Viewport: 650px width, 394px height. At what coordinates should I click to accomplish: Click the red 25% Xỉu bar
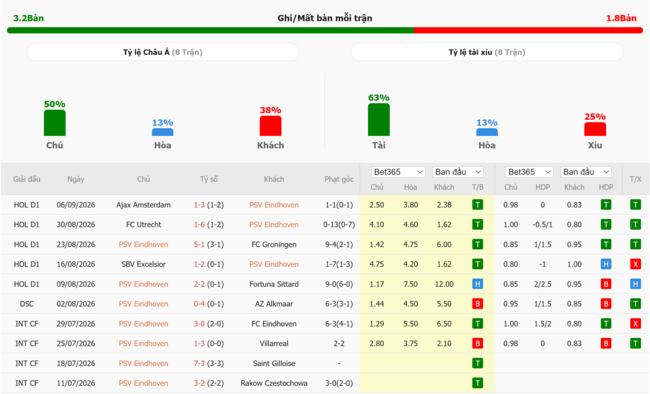tap(595, 129)
